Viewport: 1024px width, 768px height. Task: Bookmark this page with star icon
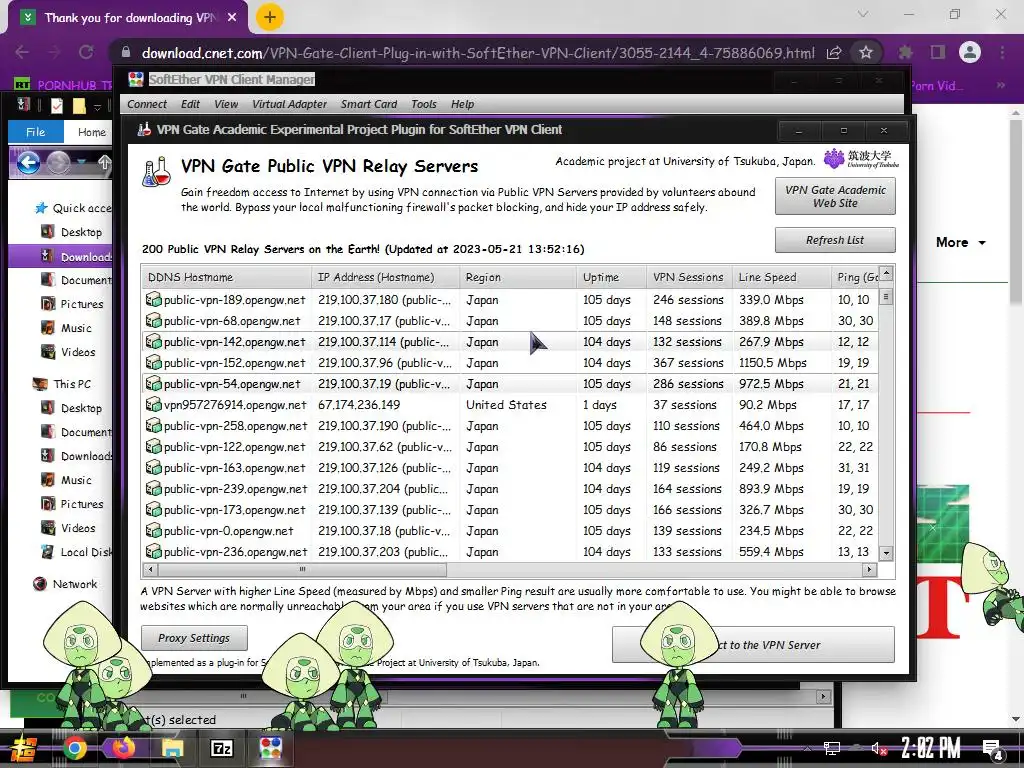coord(866,52)
